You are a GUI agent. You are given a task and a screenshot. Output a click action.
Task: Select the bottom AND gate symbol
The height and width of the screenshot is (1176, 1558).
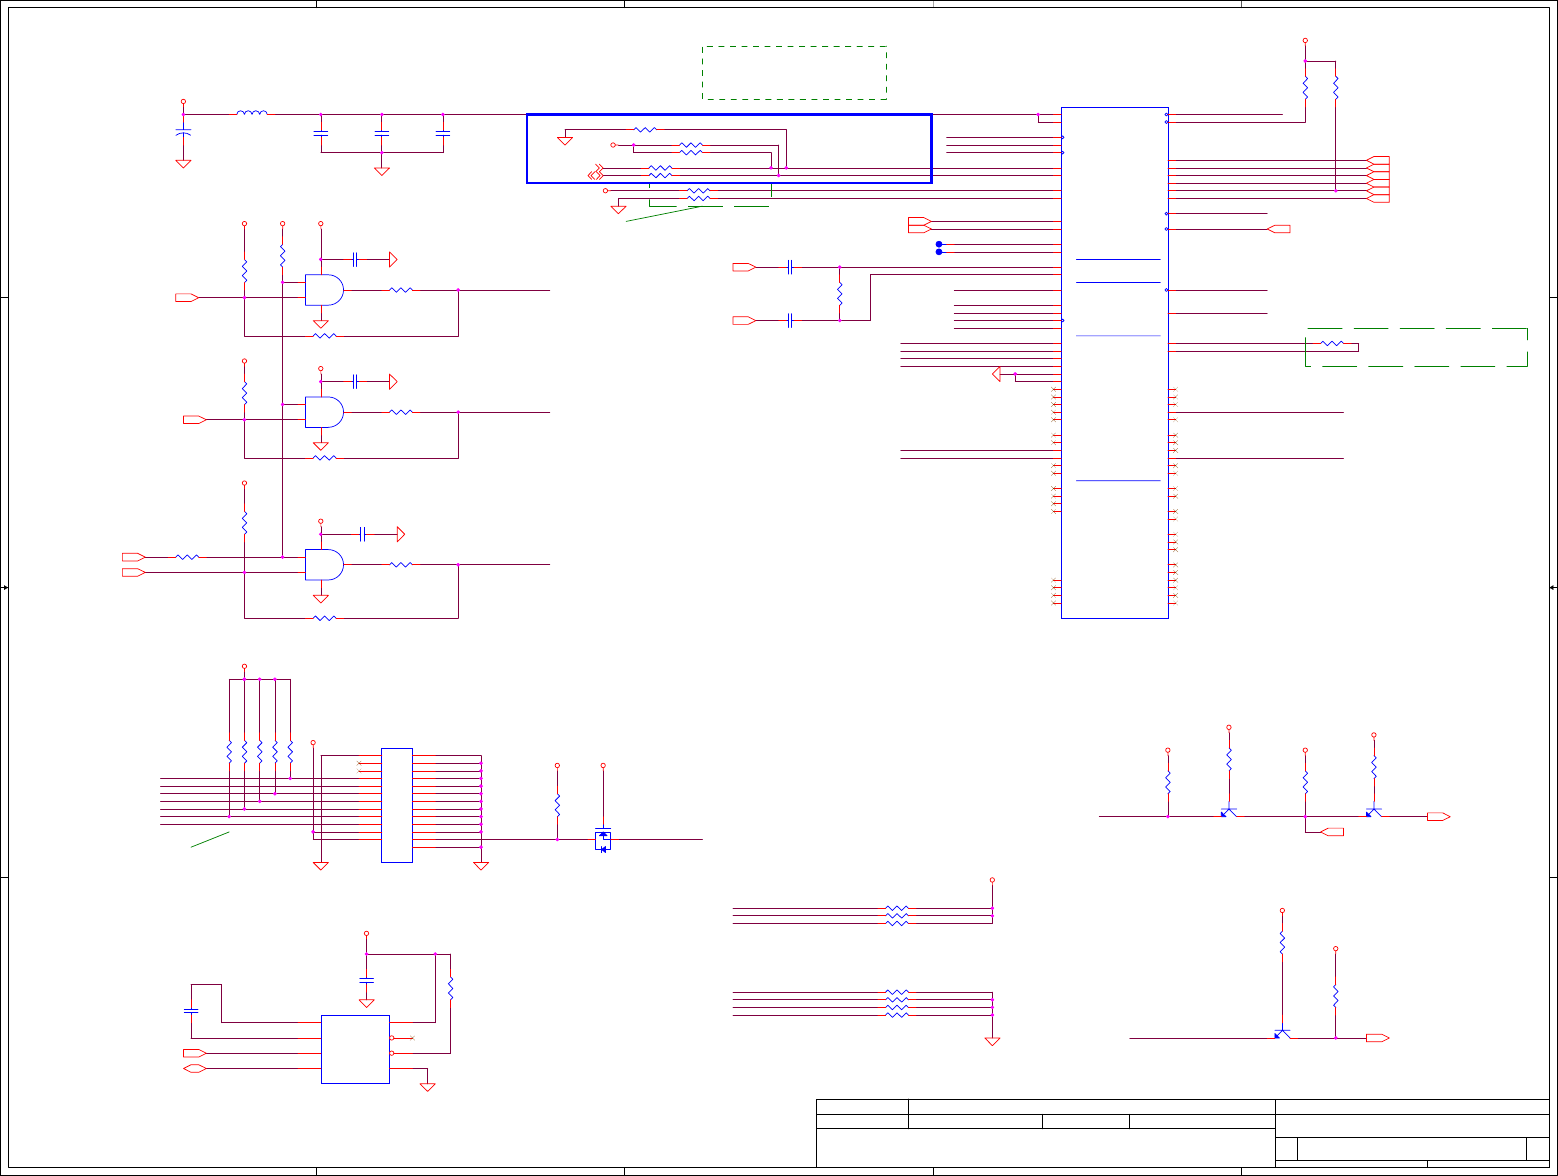coord(324,564)
